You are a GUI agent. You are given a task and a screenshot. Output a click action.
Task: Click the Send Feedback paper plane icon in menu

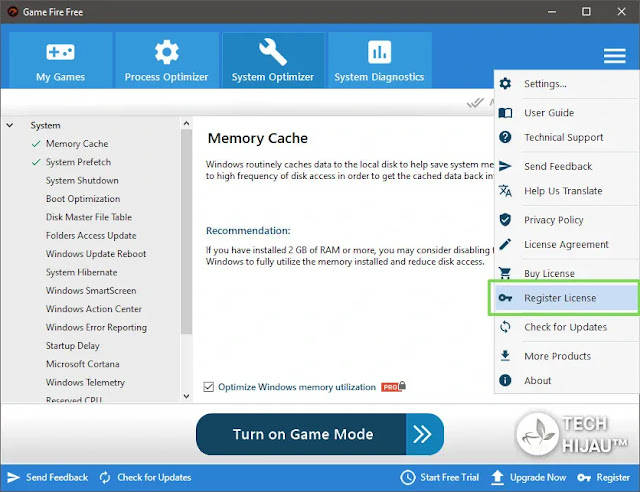(x=505, y=166)
